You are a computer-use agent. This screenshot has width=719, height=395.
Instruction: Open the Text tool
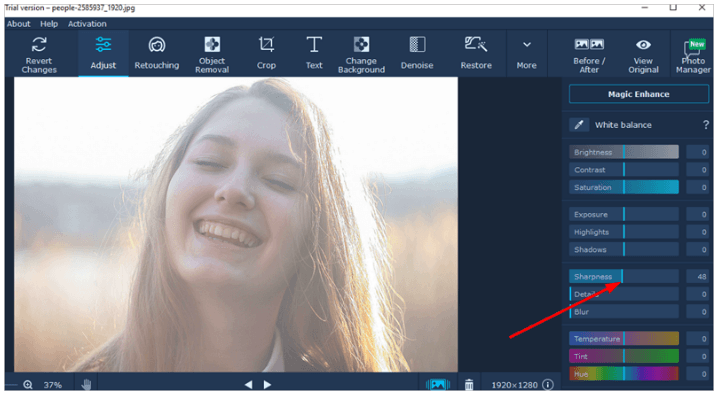click(x=314, y=54)
